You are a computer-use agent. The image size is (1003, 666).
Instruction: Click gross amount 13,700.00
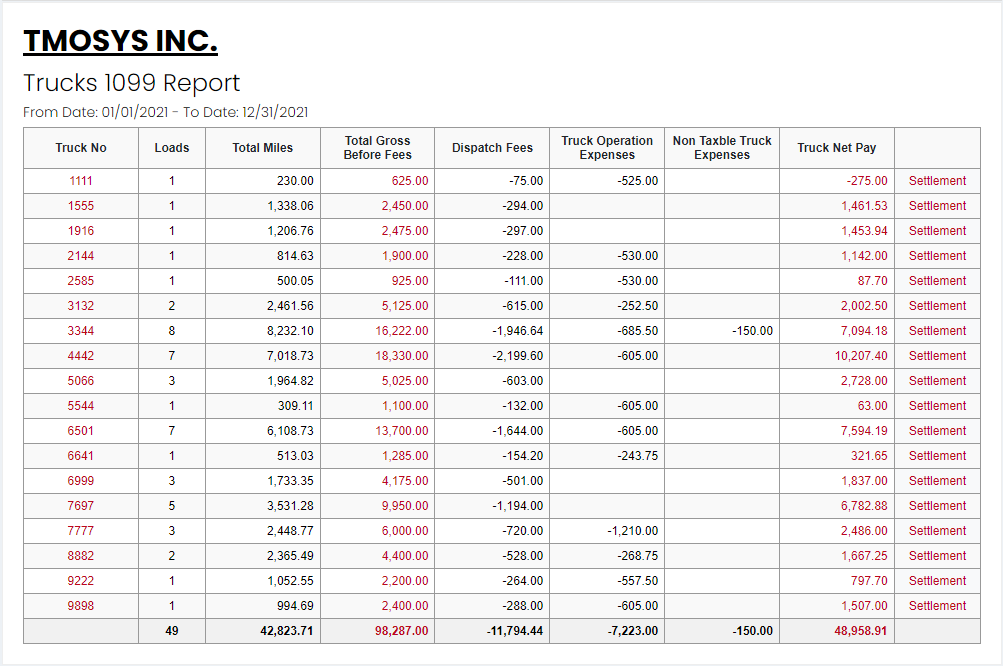click(x=402, y=431)
